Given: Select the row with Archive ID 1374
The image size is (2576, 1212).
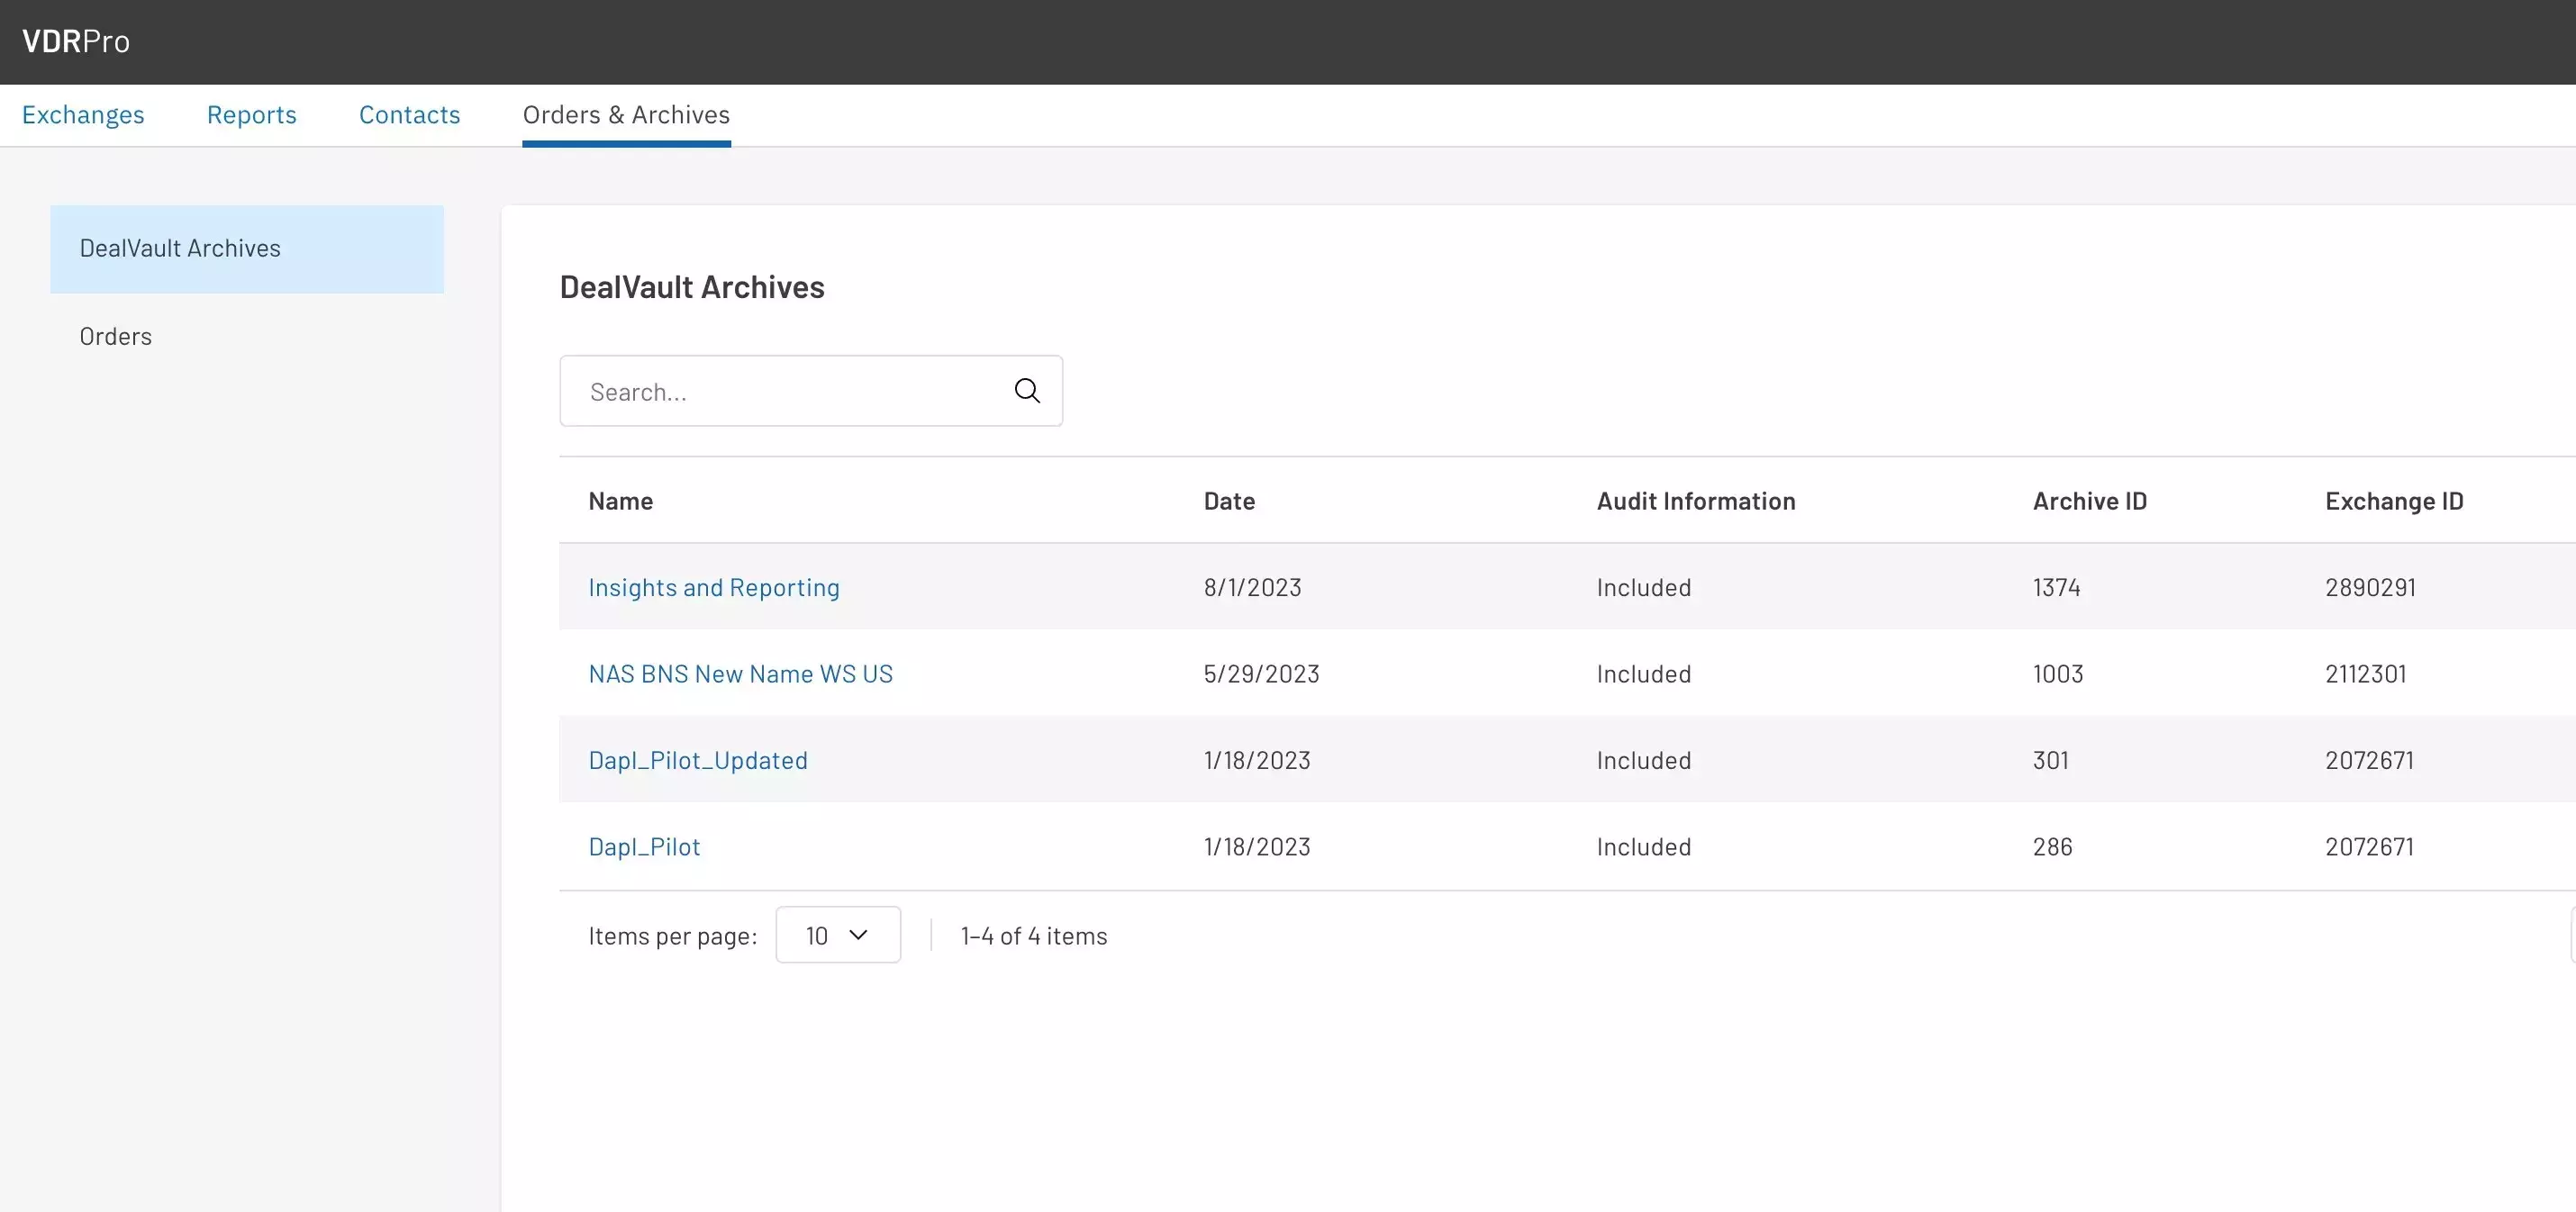Looking at the screenshot, I should 2056,588.
